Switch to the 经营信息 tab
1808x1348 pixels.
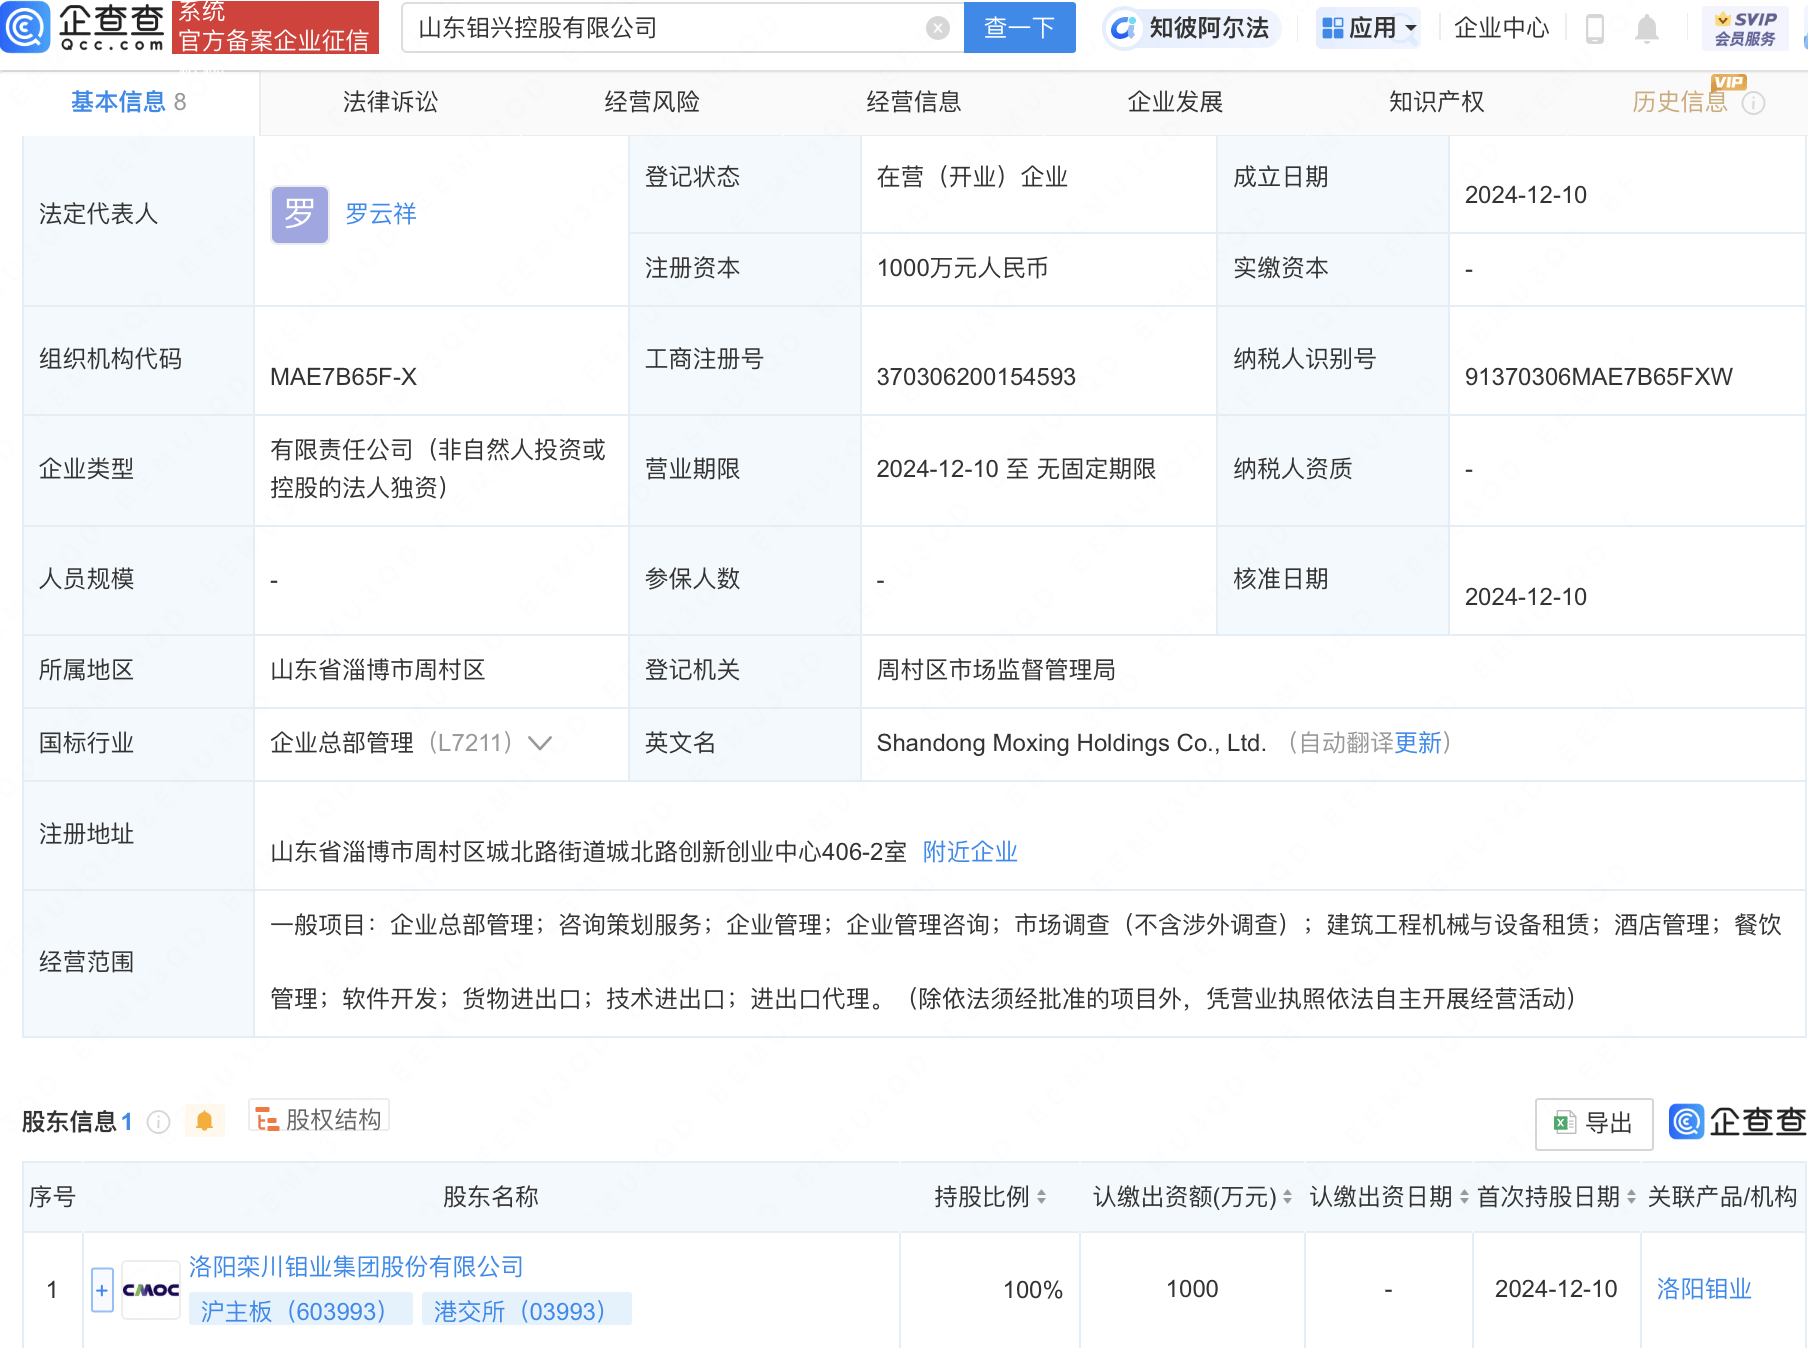pyautogui.click(x=914, y=102)
